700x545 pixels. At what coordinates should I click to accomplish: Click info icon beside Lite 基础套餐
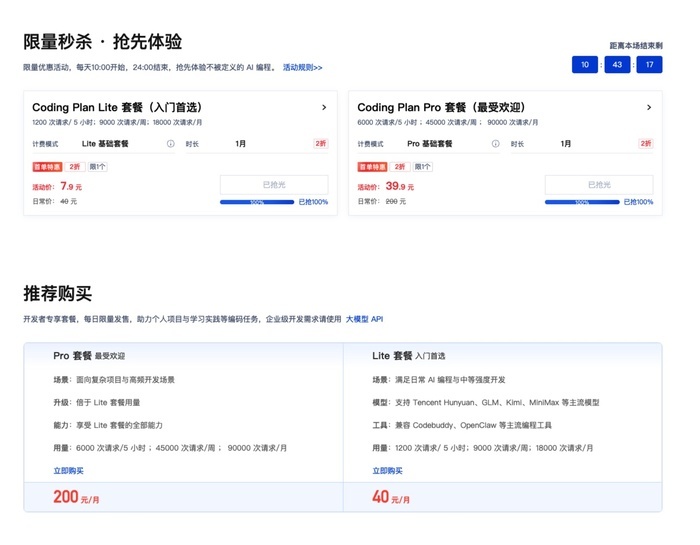(171, 144)
